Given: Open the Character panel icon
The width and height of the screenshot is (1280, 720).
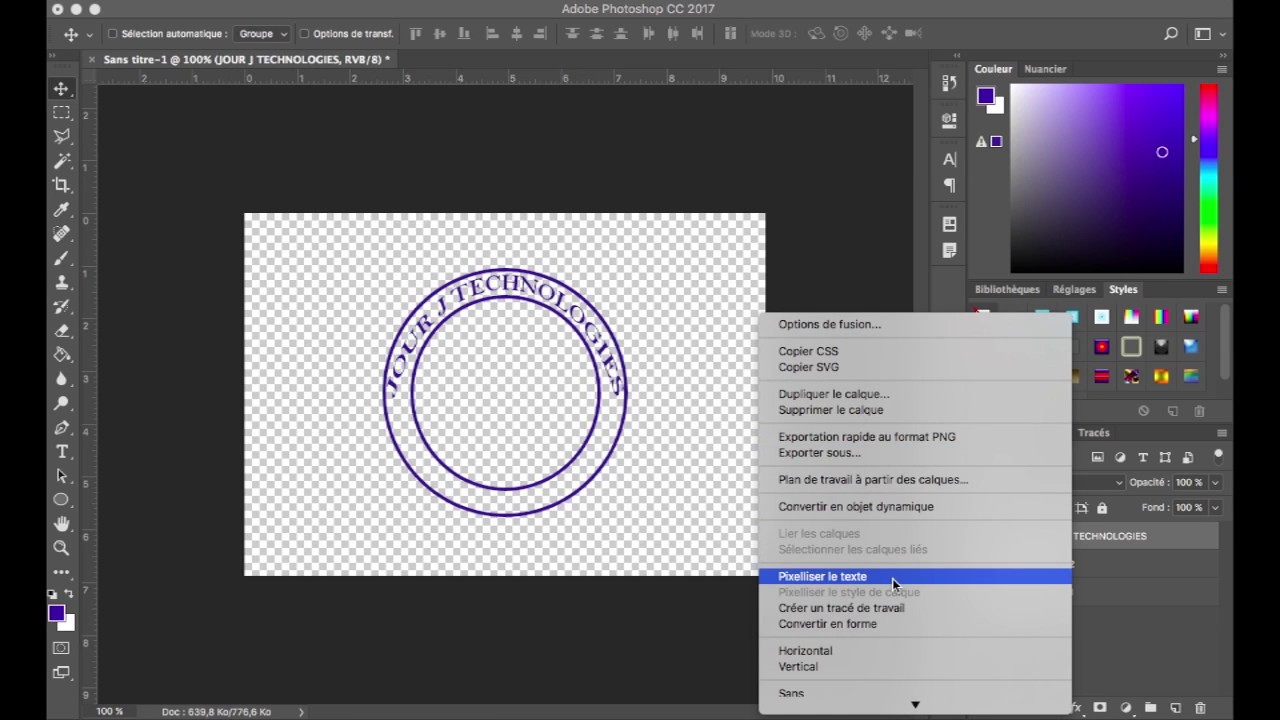Looking at the screenshot, I should point(949,159).
